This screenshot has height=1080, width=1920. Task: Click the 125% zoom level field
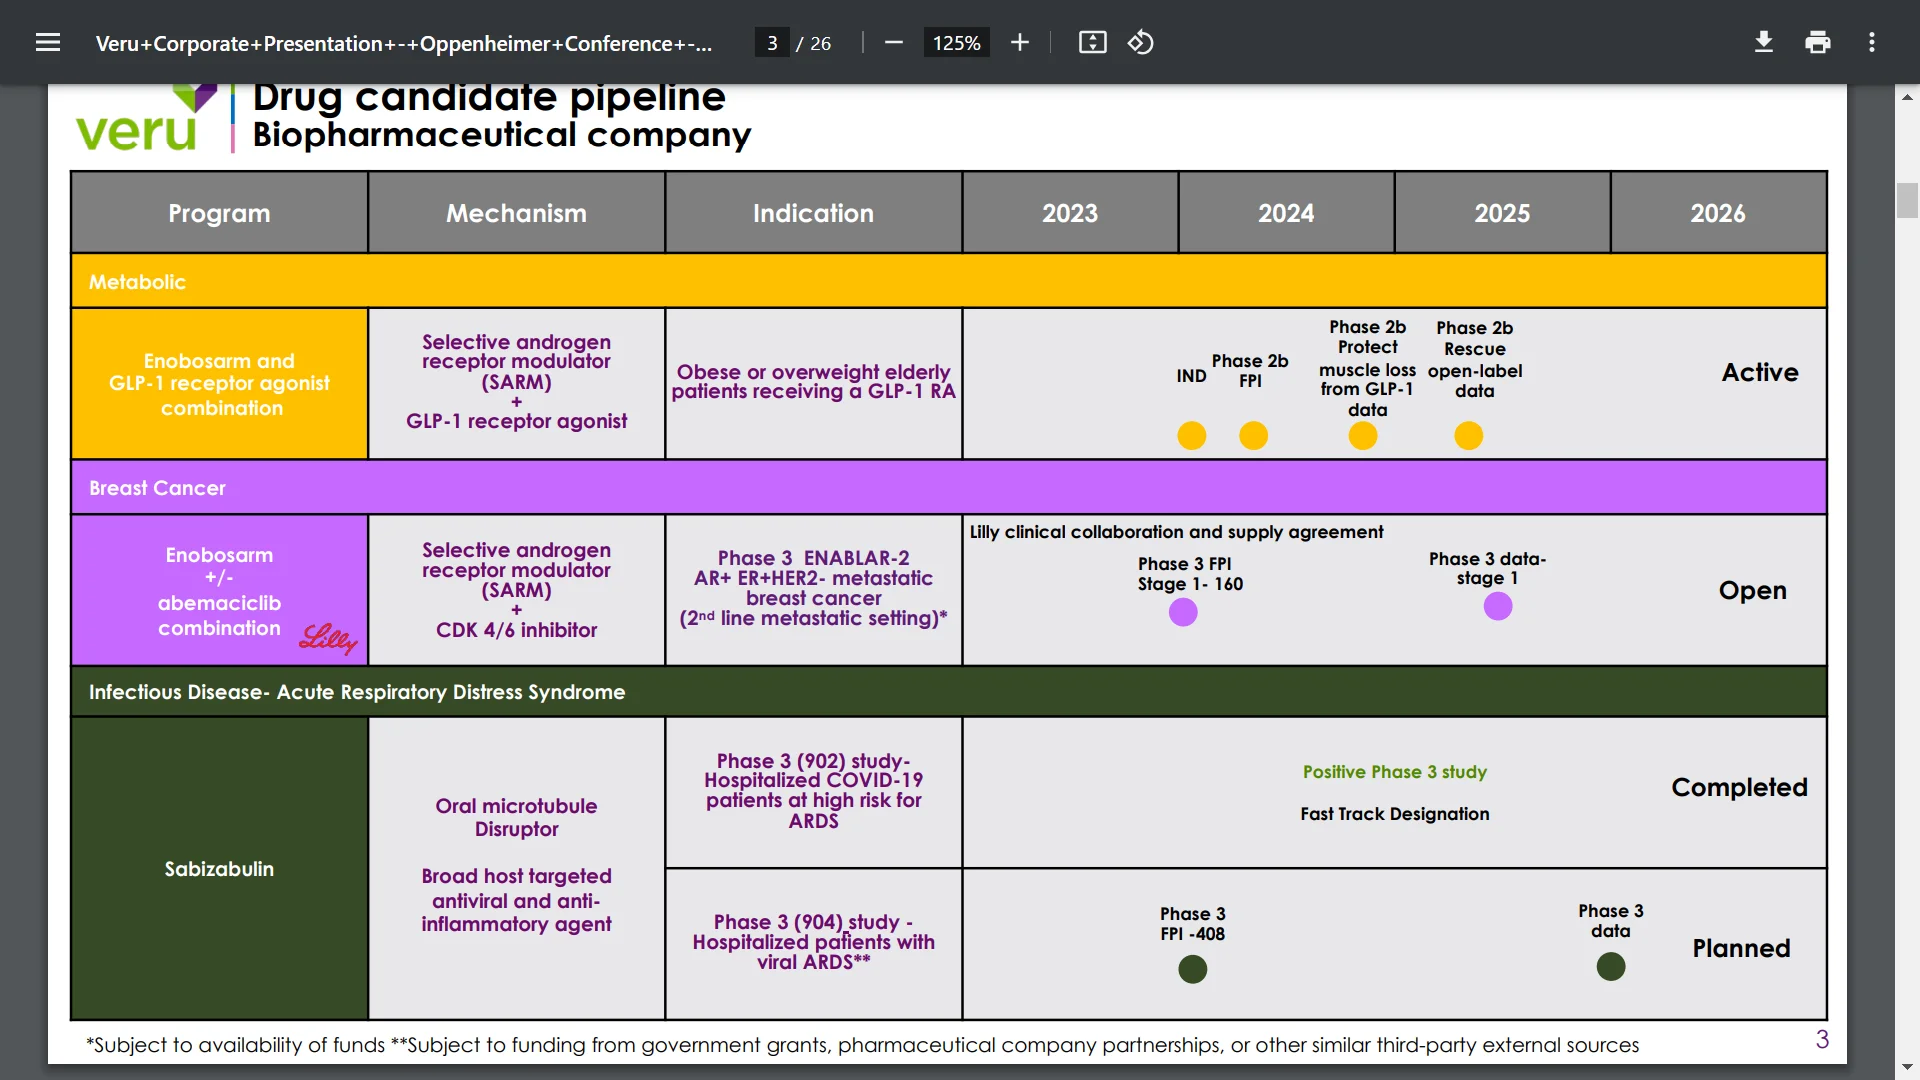pos(956,43)
